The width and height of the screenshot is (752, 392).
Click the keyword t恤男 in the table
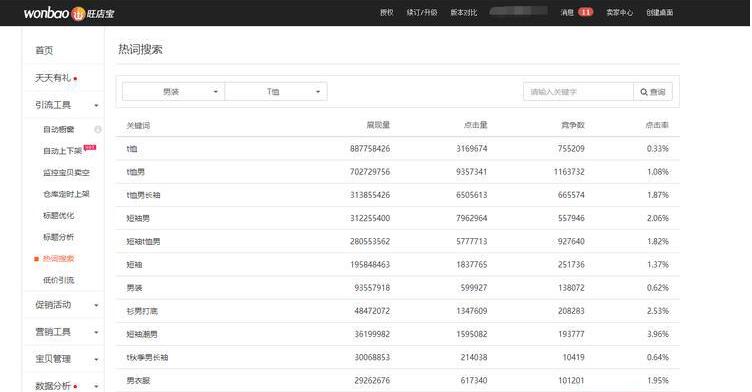click(136, 172)
